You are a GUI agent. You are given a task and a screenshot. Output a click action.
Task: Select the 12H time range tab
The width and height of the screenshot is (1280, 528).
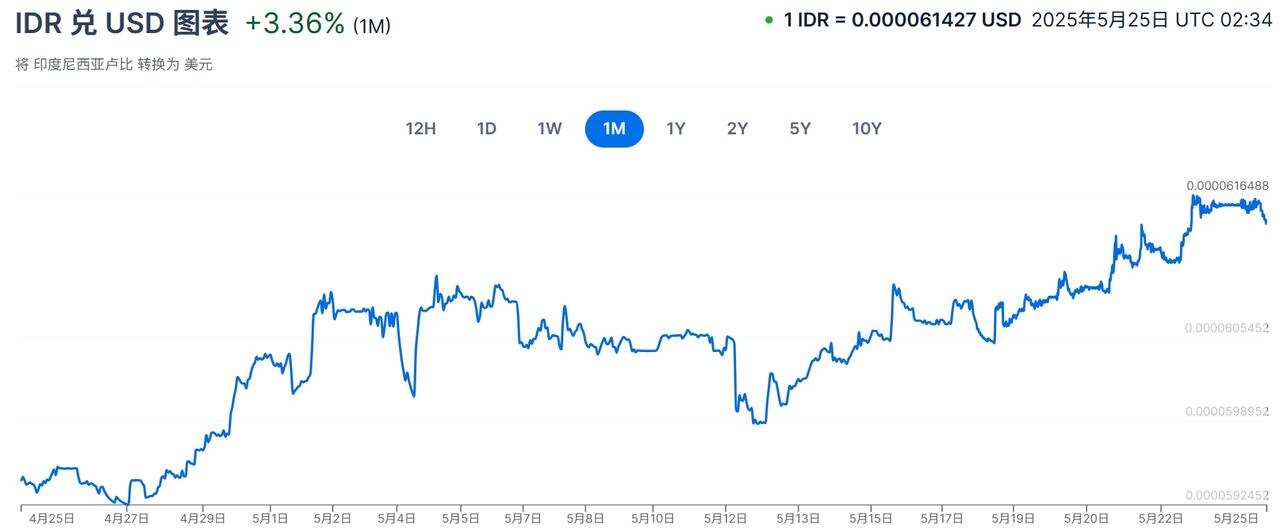point(421,128)
